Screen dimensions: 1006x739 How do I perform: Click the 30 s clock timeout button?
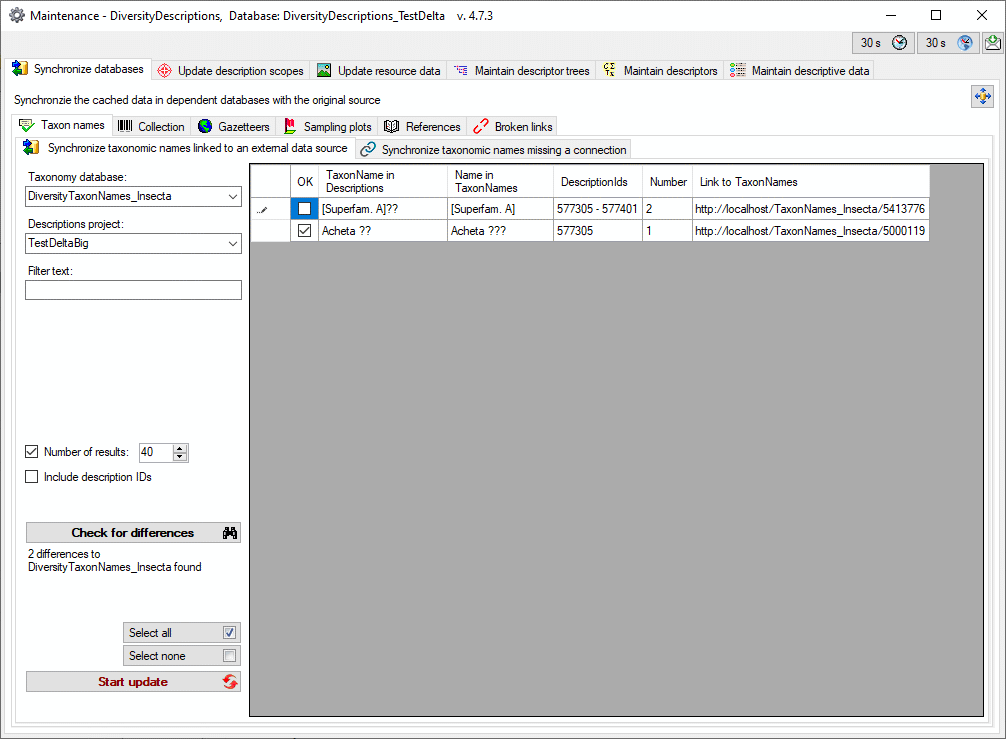coord(883,43)
